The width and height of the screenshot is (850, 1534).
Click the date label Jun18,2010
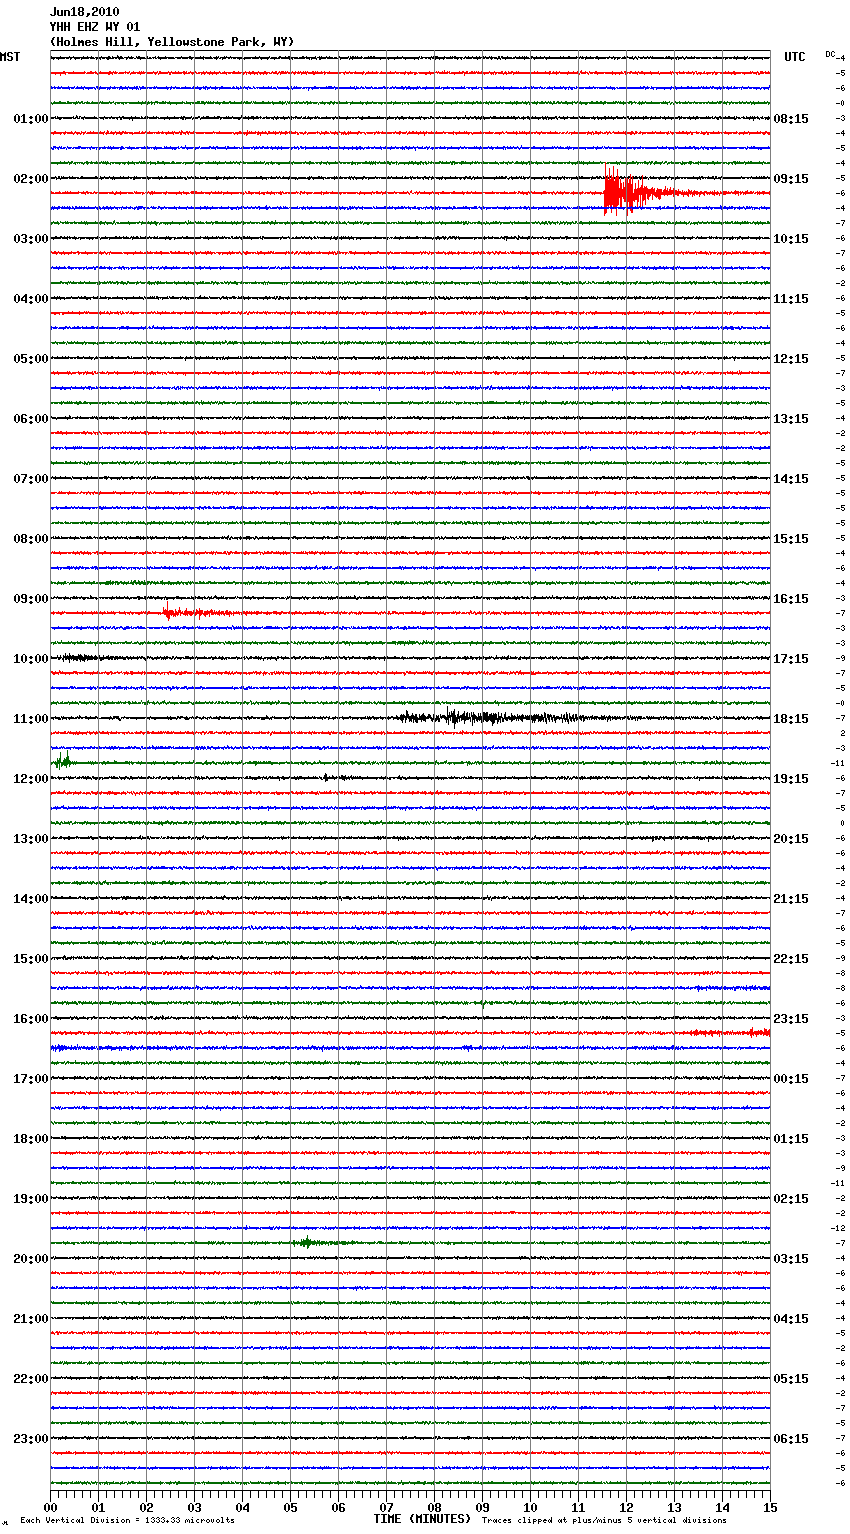(84, 12)
